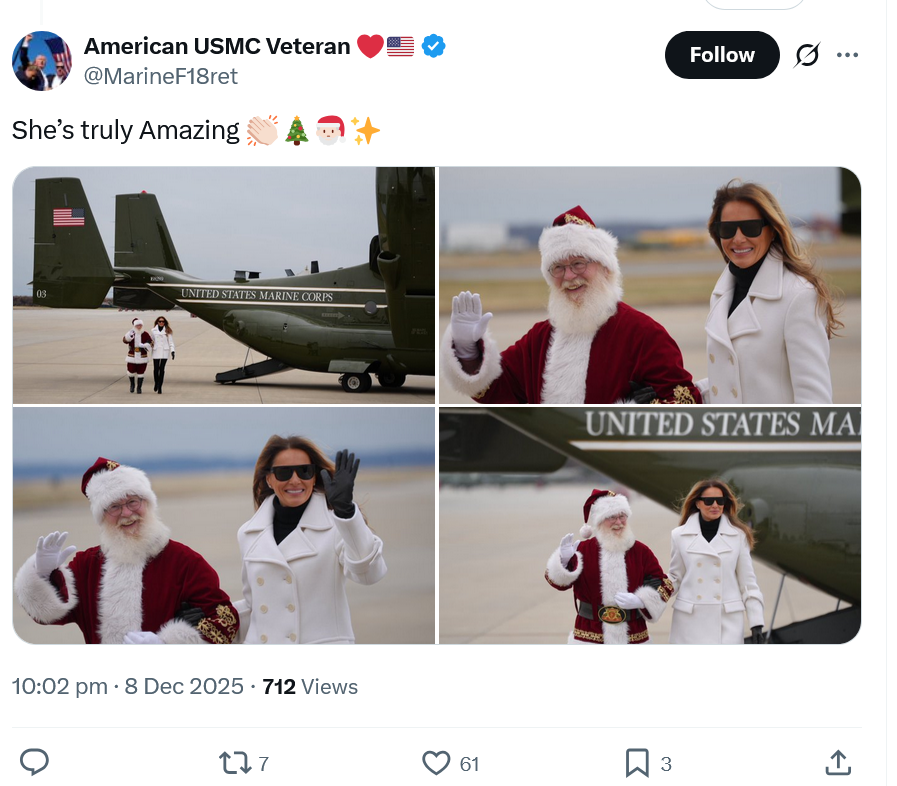Open the author's profile avatar
The width and height of the screenshot is (897, 786).
(x=41, y=60)
